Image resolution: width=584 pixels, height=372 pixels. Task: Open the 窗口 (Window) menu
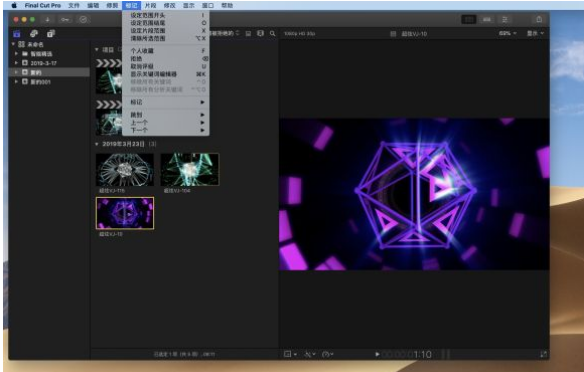click(208, 5)
